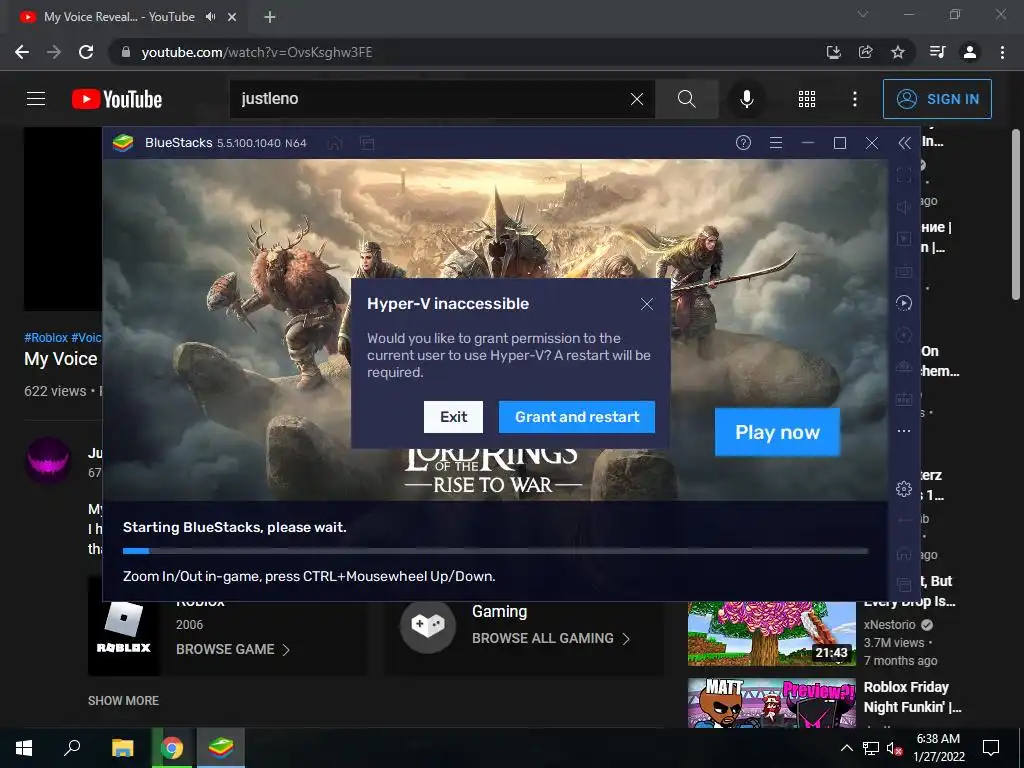Click Exit button in Hyper-V dialog

coord(453,417)
